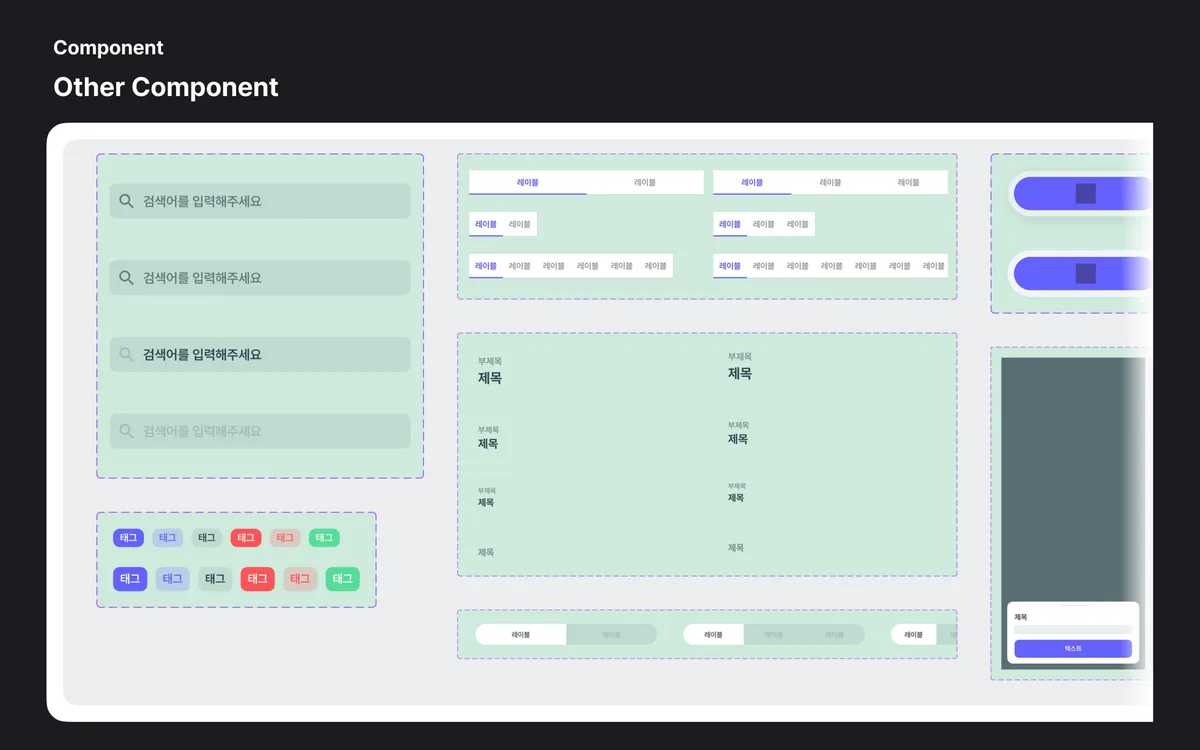Select the large light purple 태그 chip
The height and width of the screenshot is (750, 1200).
point(172,579)
